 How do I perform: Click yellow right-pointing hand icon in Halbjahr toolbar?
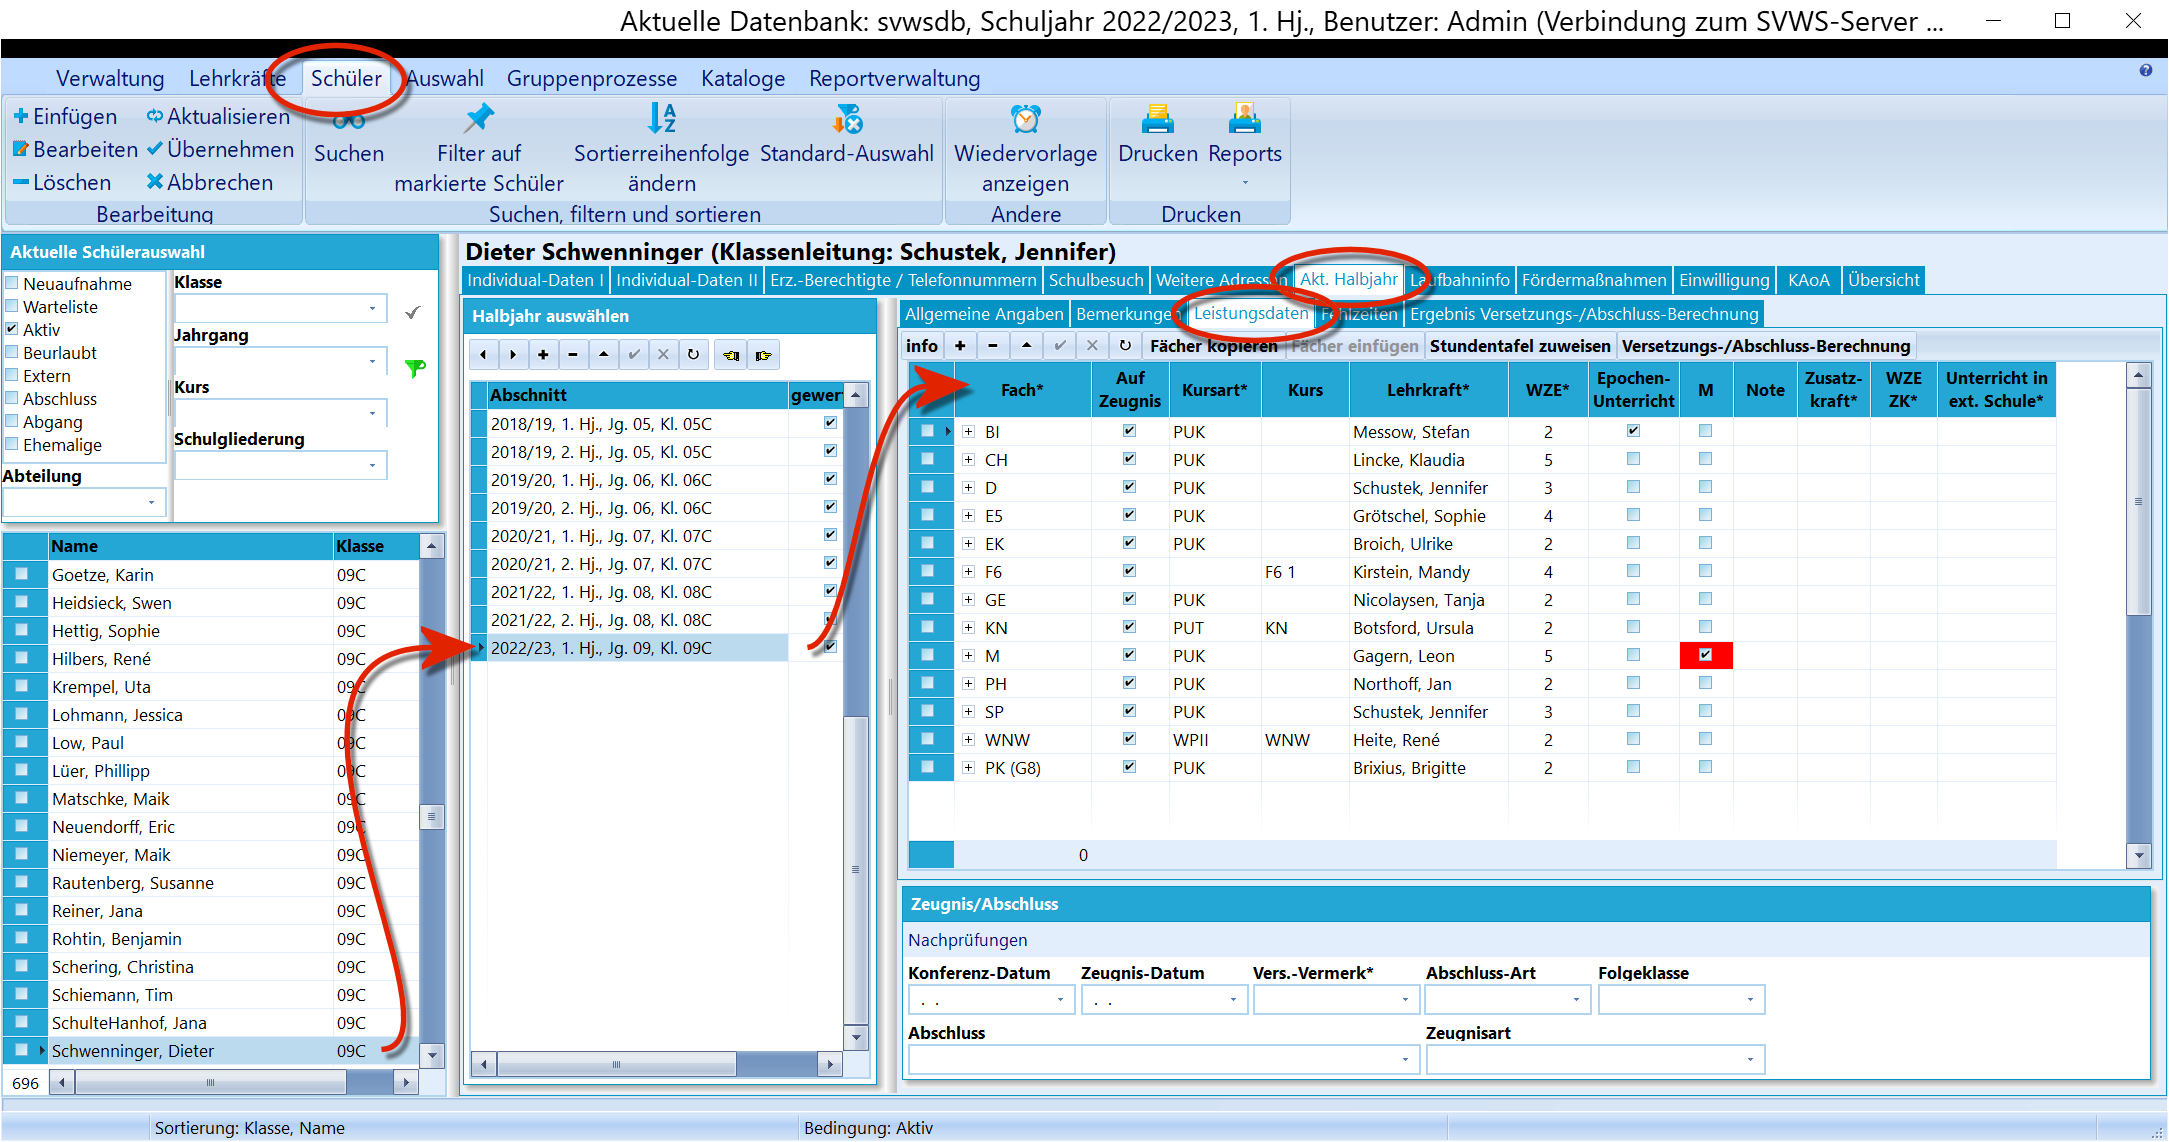(x=765, y=355)
